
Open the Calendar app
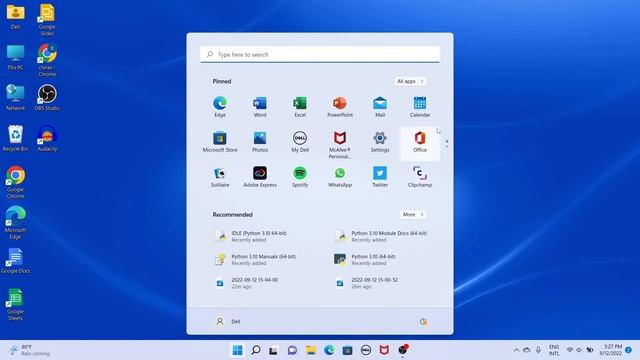(420, 107)
